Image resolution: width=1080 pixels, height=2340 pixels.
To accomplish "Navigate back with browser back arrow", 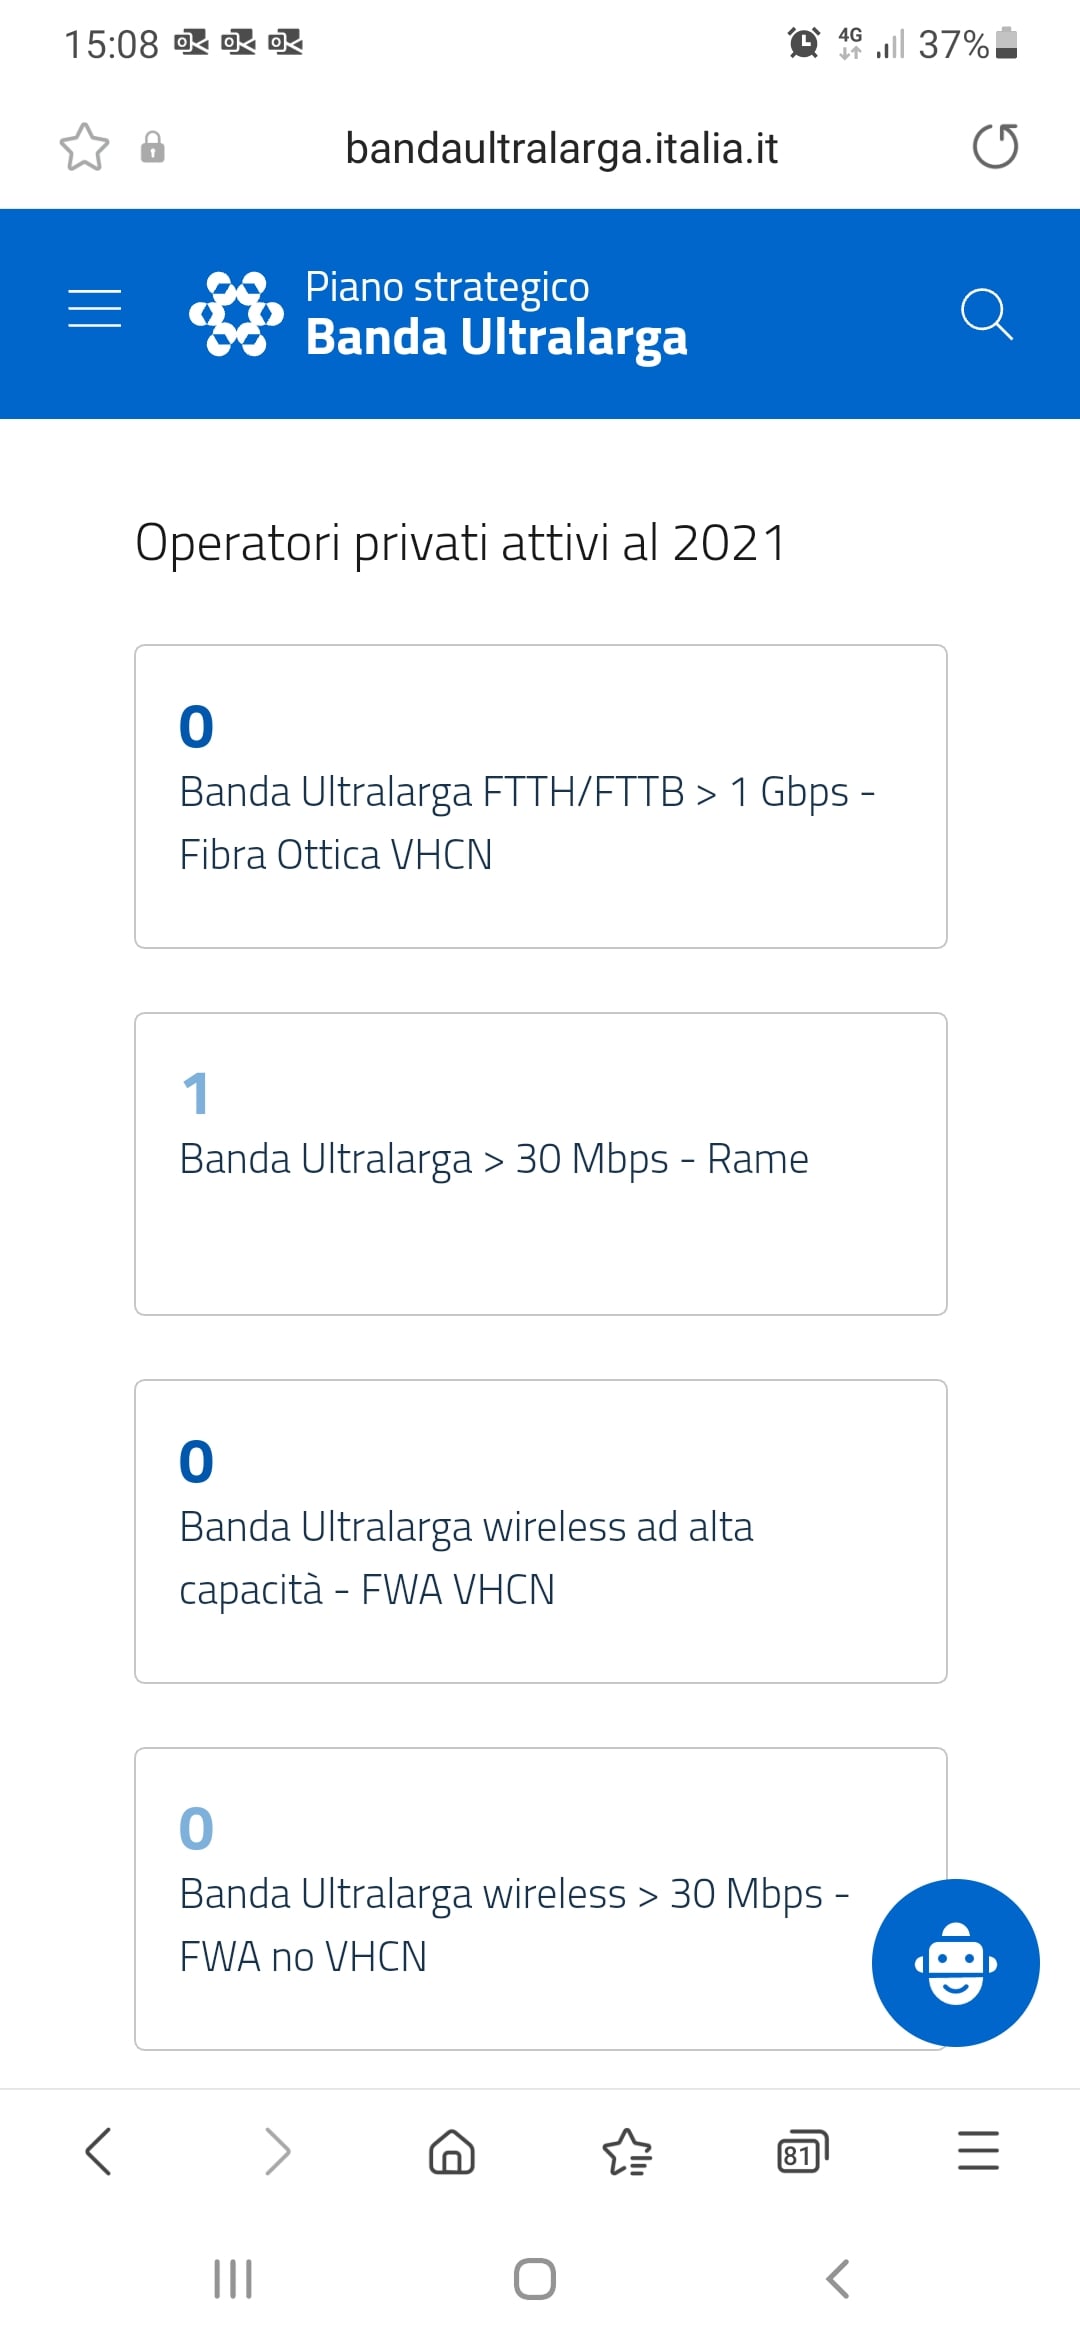I will [x=99, y=2152].
